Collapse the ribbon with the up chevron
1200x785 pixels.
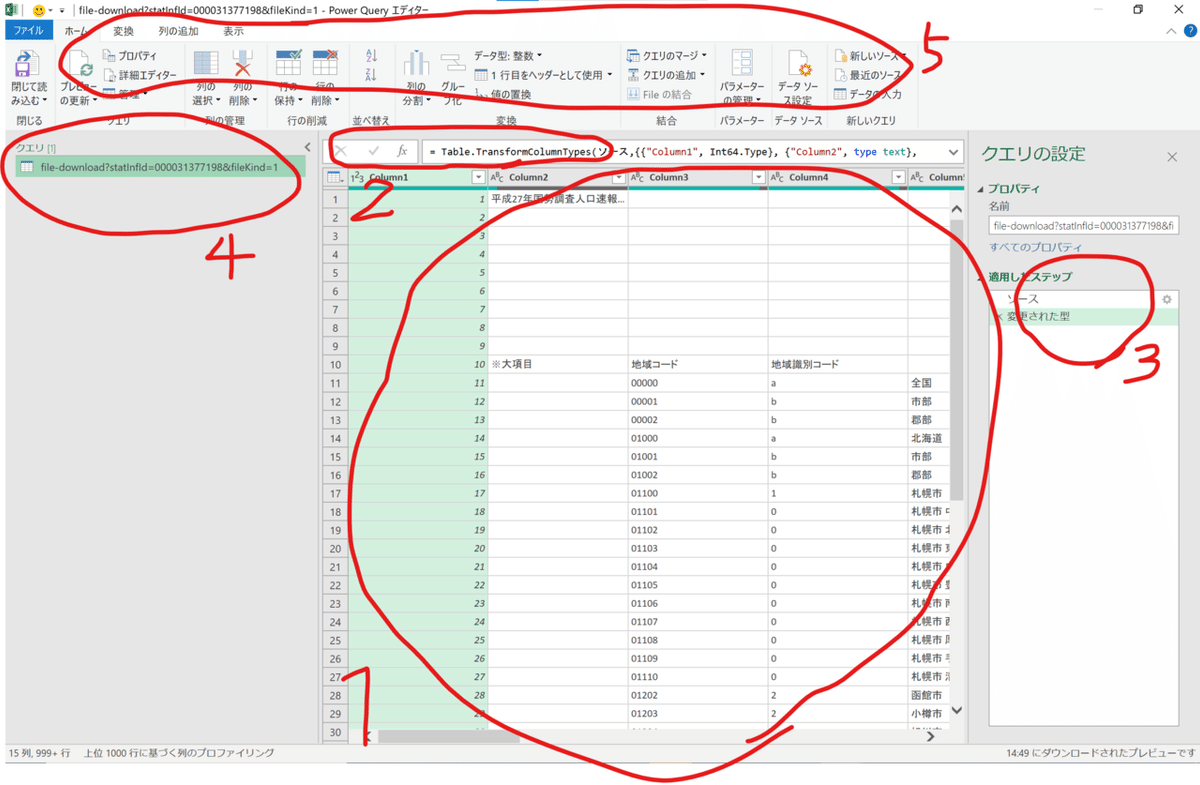pyautogui.click(x=1172, y=31)
